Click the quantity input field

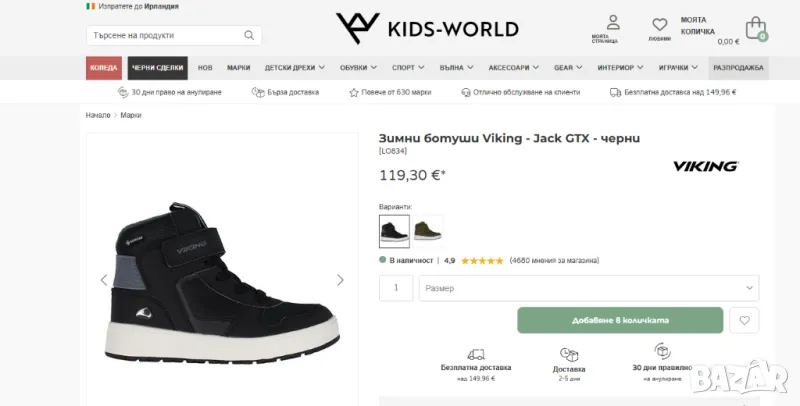pos(396,288)
